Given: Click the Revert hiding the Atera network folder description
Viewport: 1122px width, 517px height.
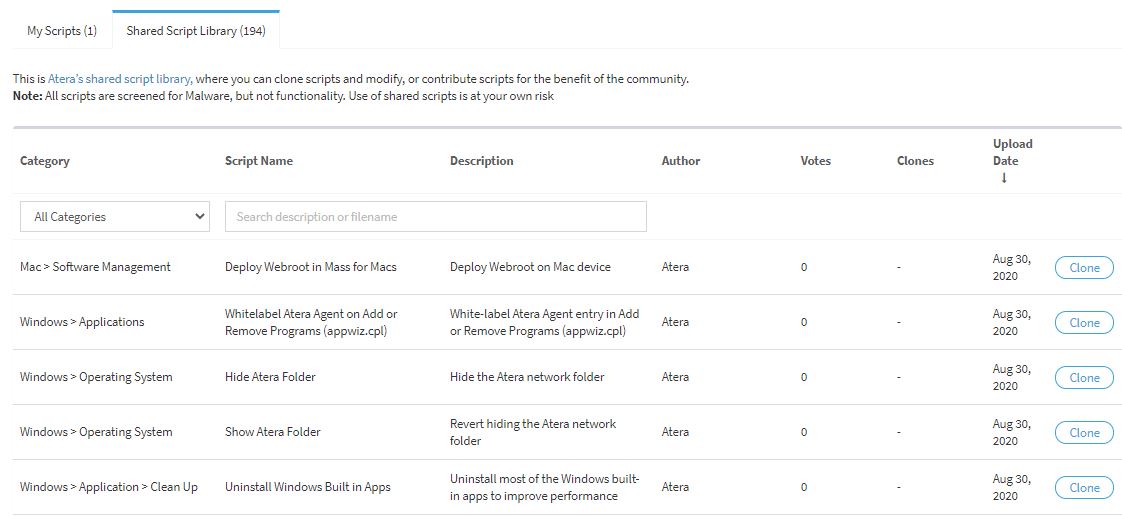Looking at the screenshot, I should point(533,432).
